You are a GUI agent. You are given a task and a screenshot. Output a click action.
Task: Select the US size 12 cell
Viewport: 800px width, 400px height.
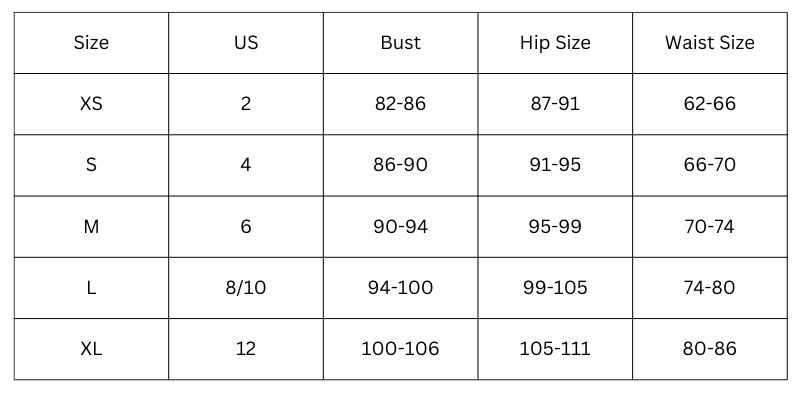tap(246, 349)
